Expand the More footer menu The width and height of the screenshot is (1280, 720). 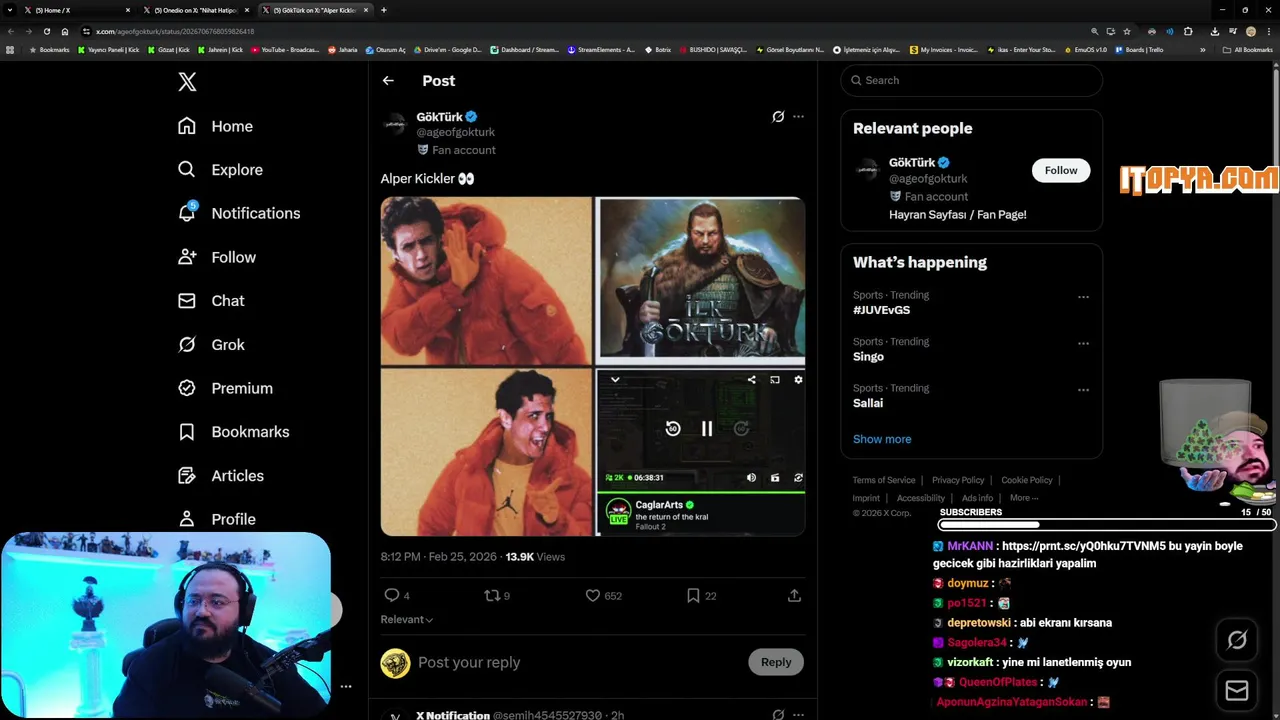coord(1024,498)
